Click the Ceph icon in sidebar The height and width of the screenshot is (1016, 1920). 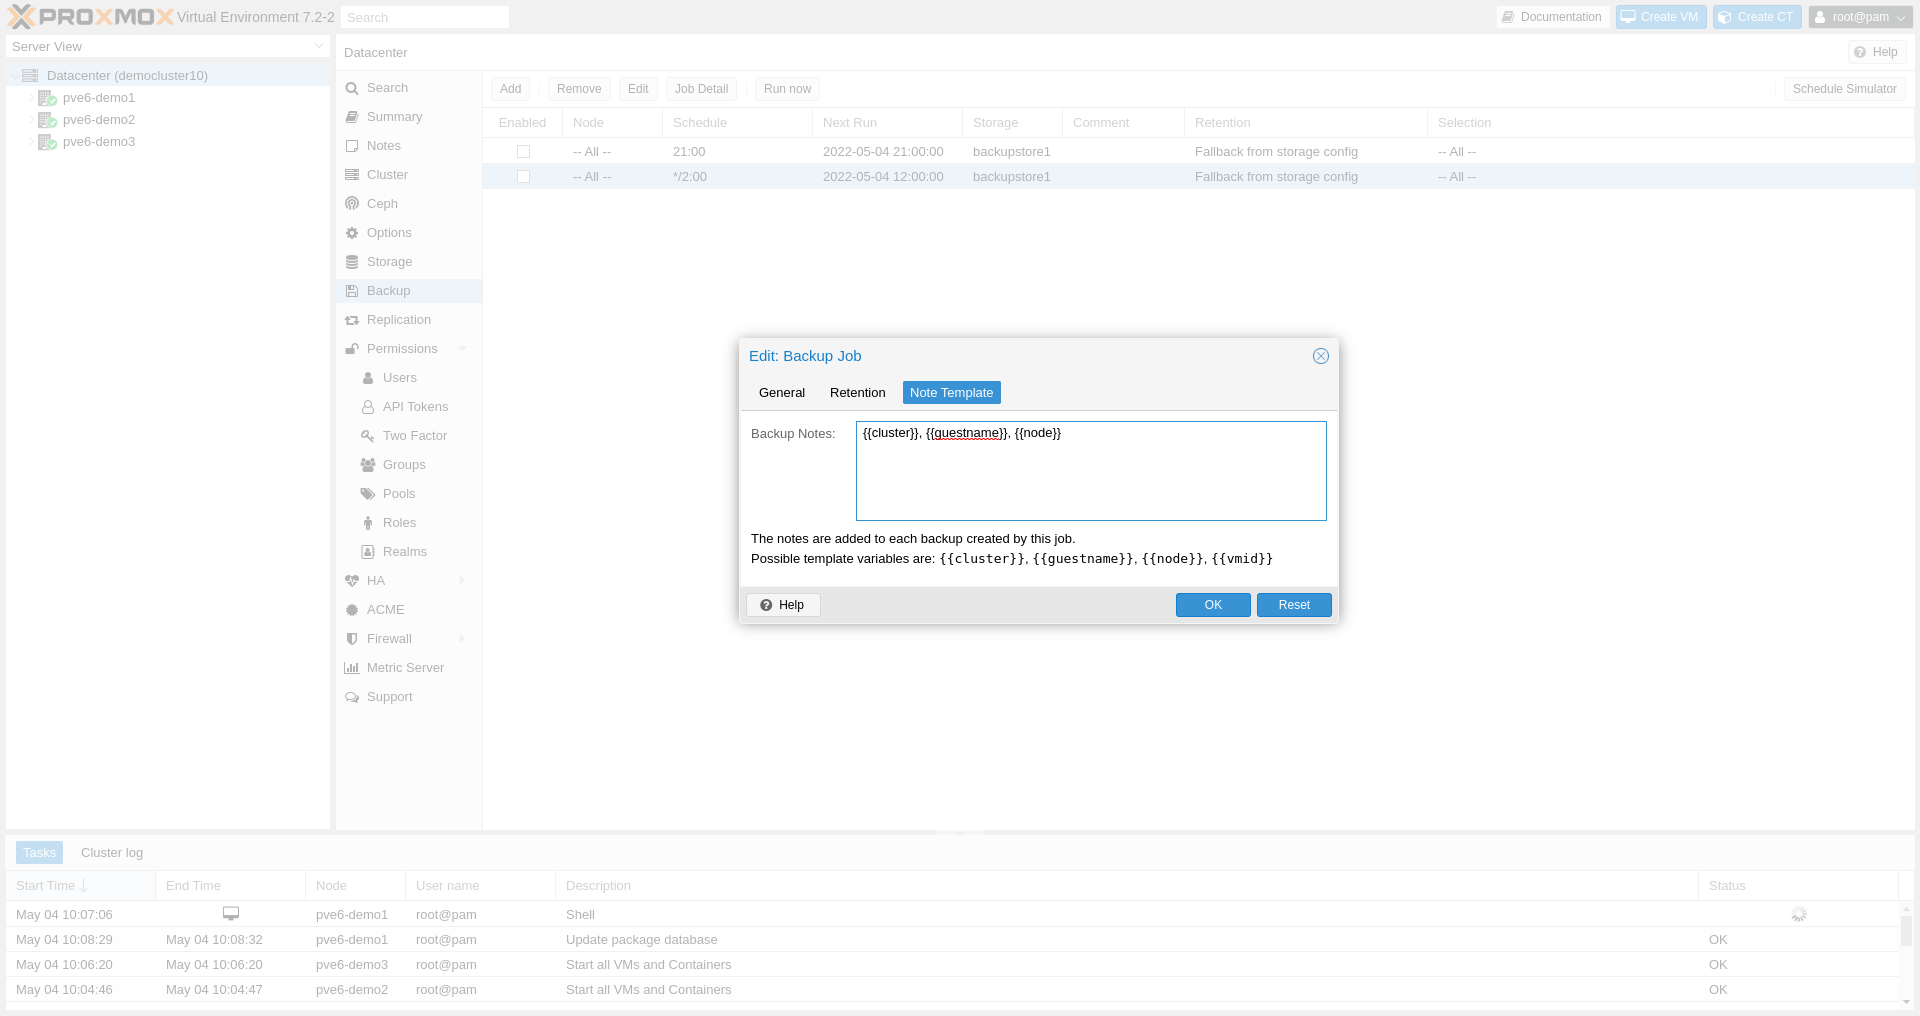pyautogui.click(x=352, y=204)
